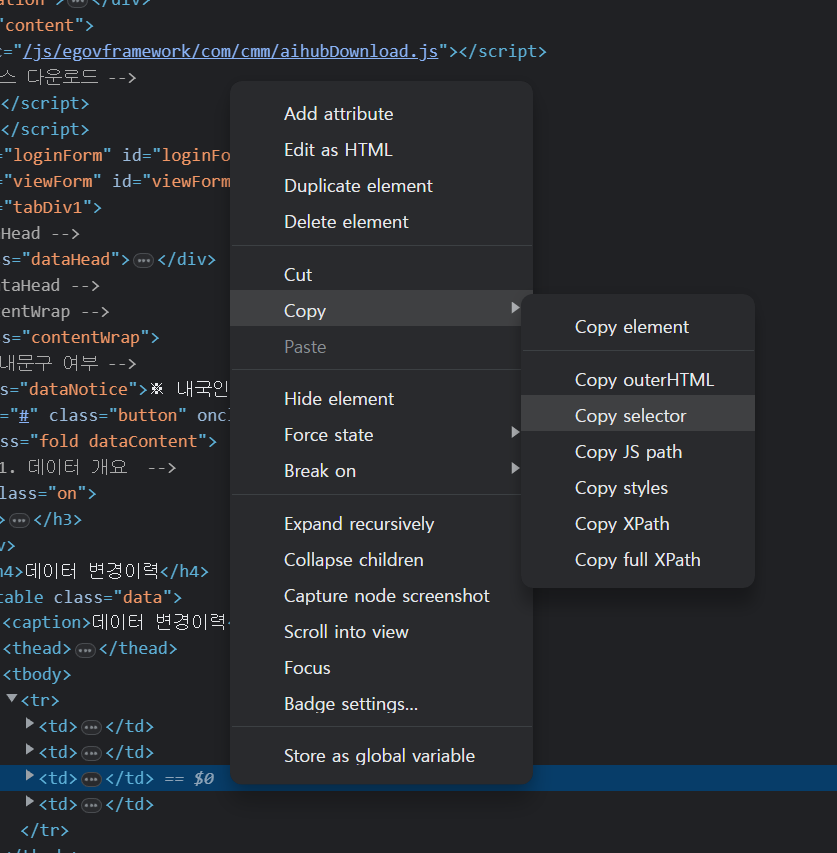Screen dimensions: 837x853
Task: Click ellipsis badge in selected td row
Action: 91,780
